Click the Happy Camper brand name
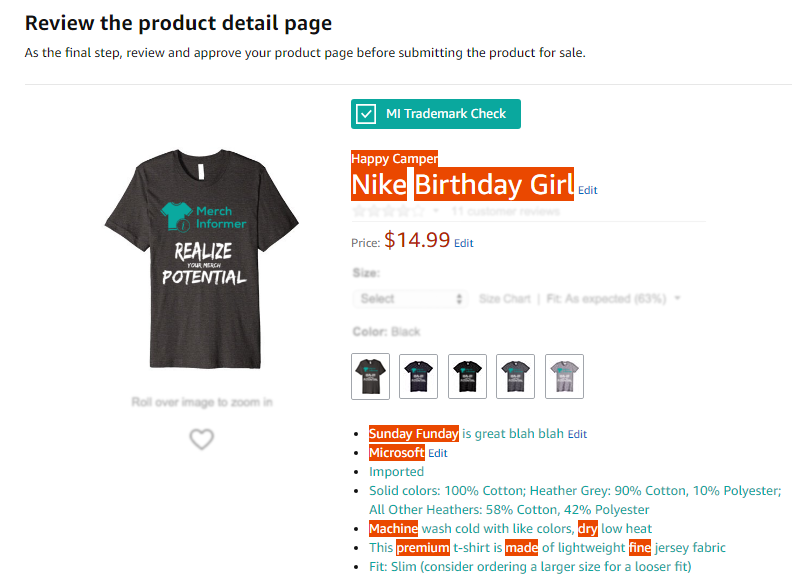Viewport: 792px width, 583px height. pos(394,159)
